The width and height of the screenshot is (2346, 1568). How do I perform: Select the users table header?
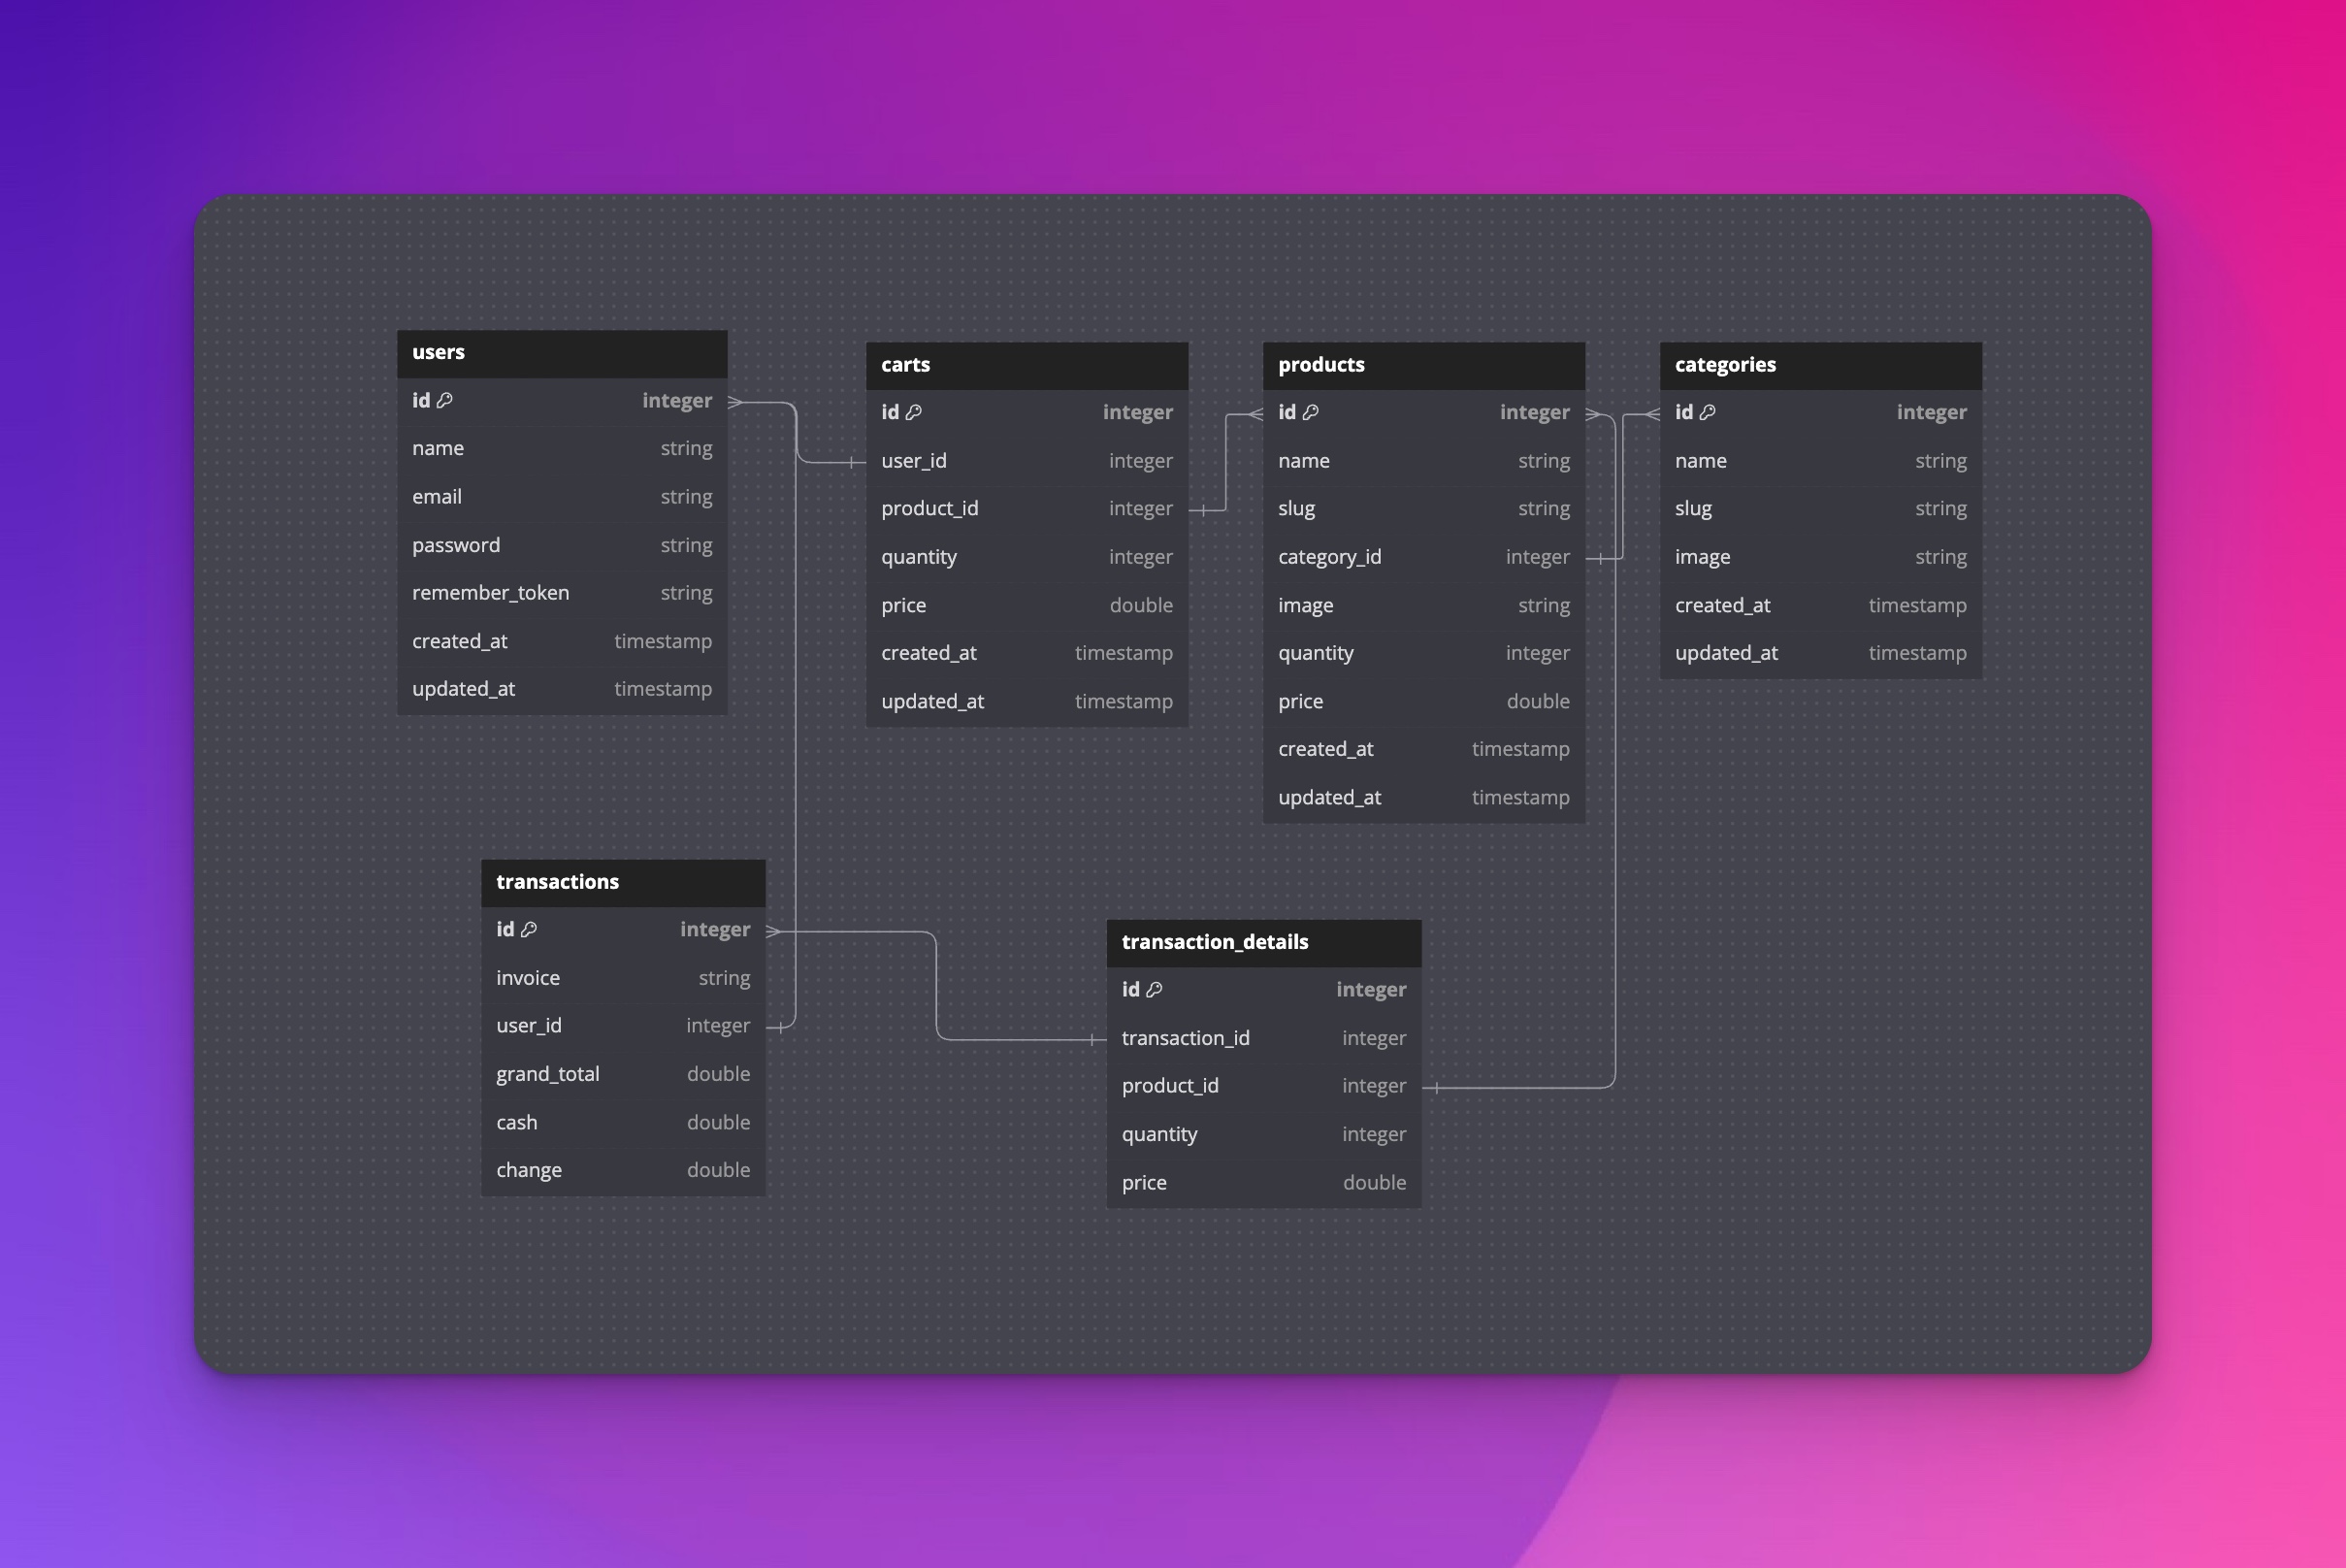562,353
